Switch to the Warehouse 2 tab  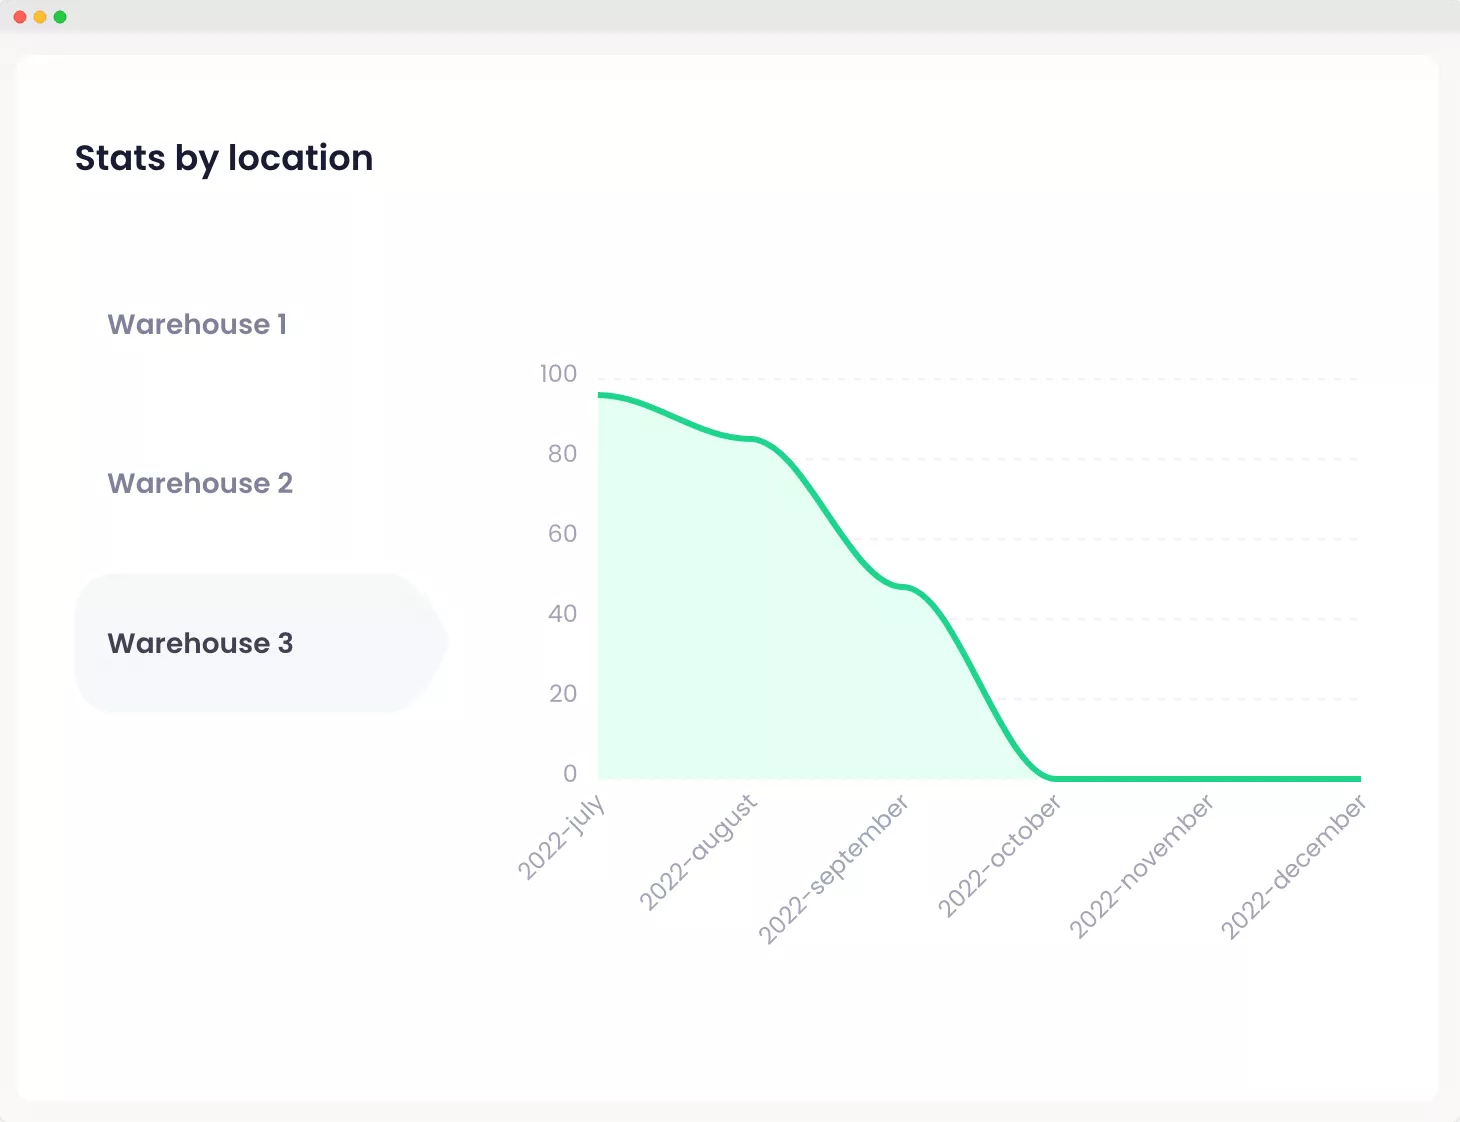(200, 483)
